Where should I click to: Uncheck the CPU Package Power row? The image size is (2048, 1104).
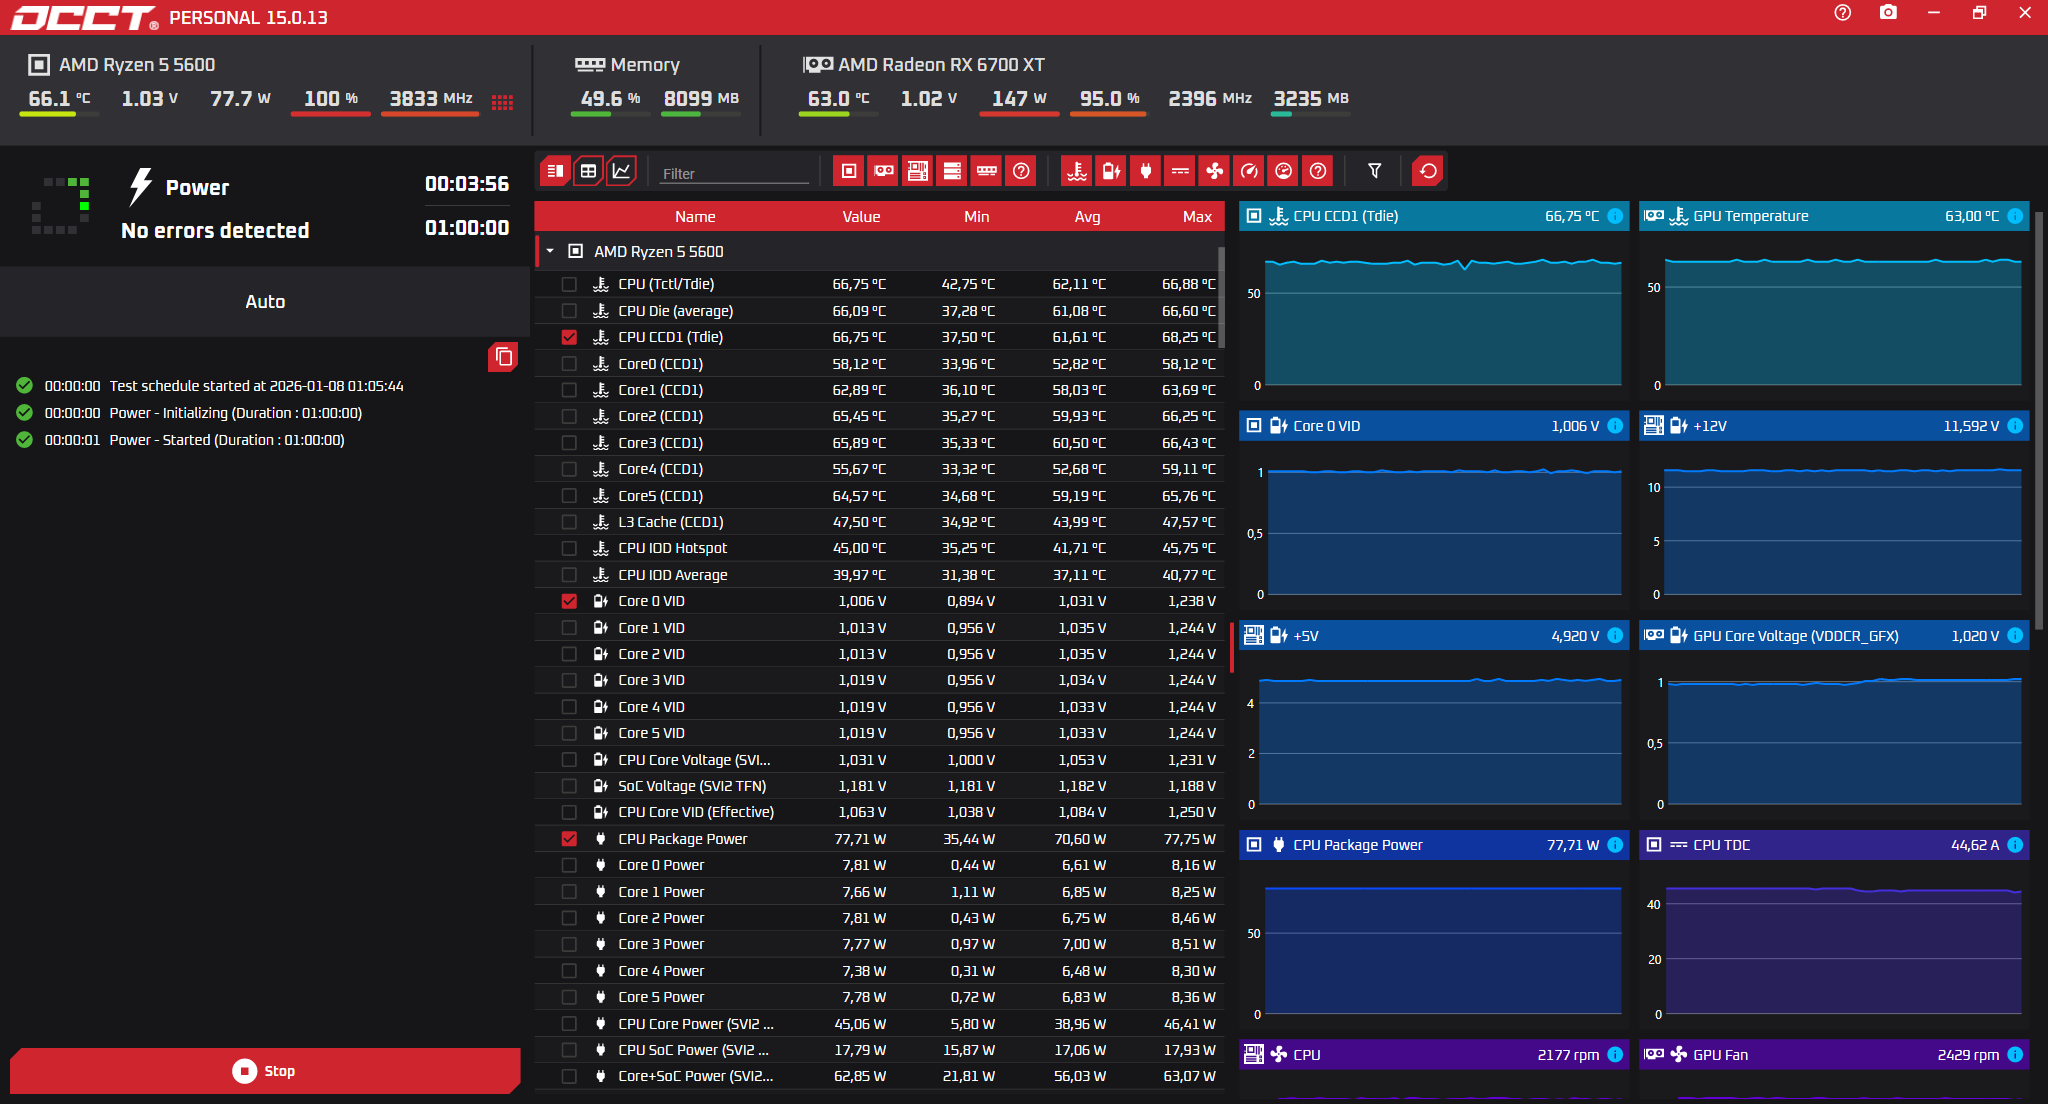569,839
